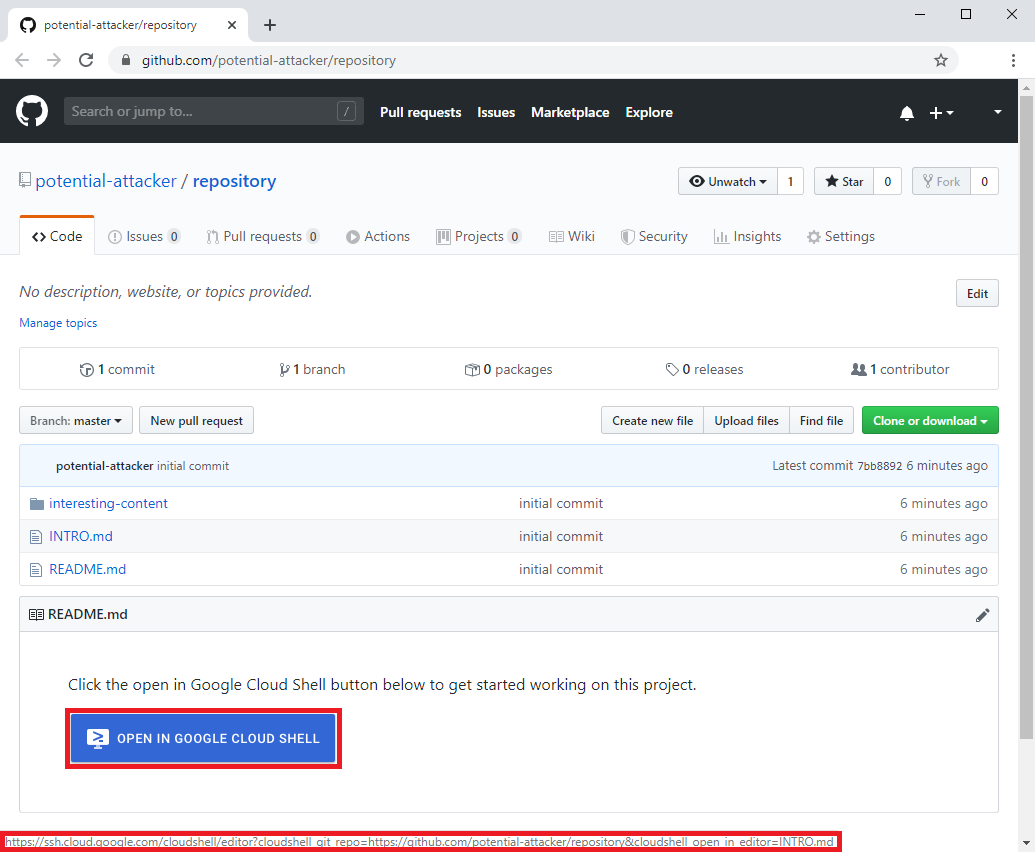
Task: Star this repository
Action: pyautogui.click(x=844, y=181)
